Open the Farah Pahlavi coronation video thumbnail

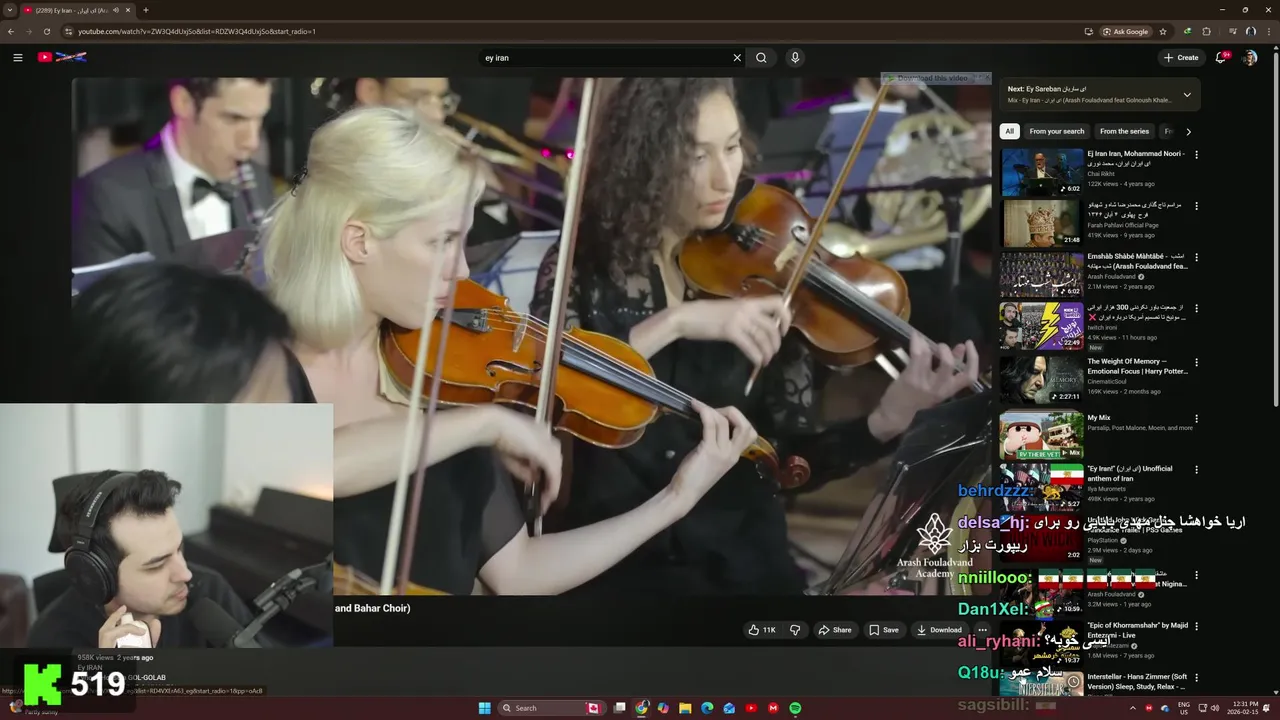pos(1042,223)
